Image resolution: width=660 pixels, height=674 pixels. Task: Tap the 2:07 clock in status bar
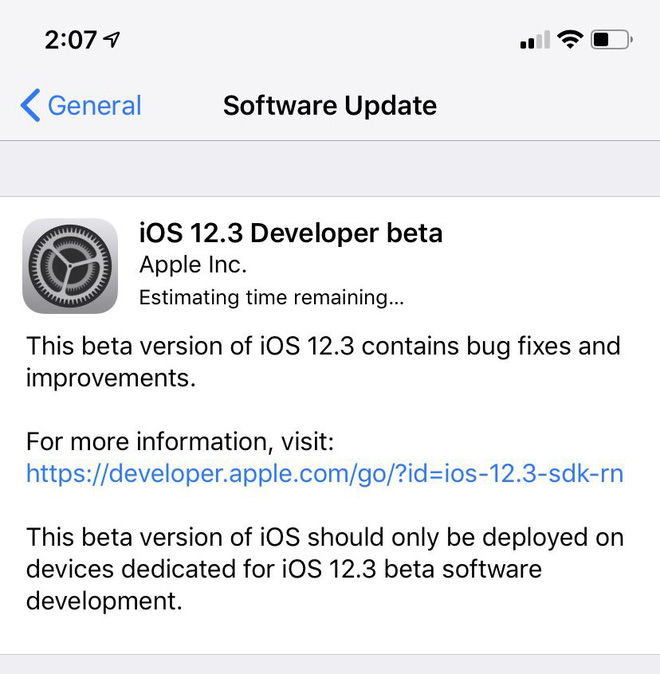pyautogui.click(x=71, y=40)
